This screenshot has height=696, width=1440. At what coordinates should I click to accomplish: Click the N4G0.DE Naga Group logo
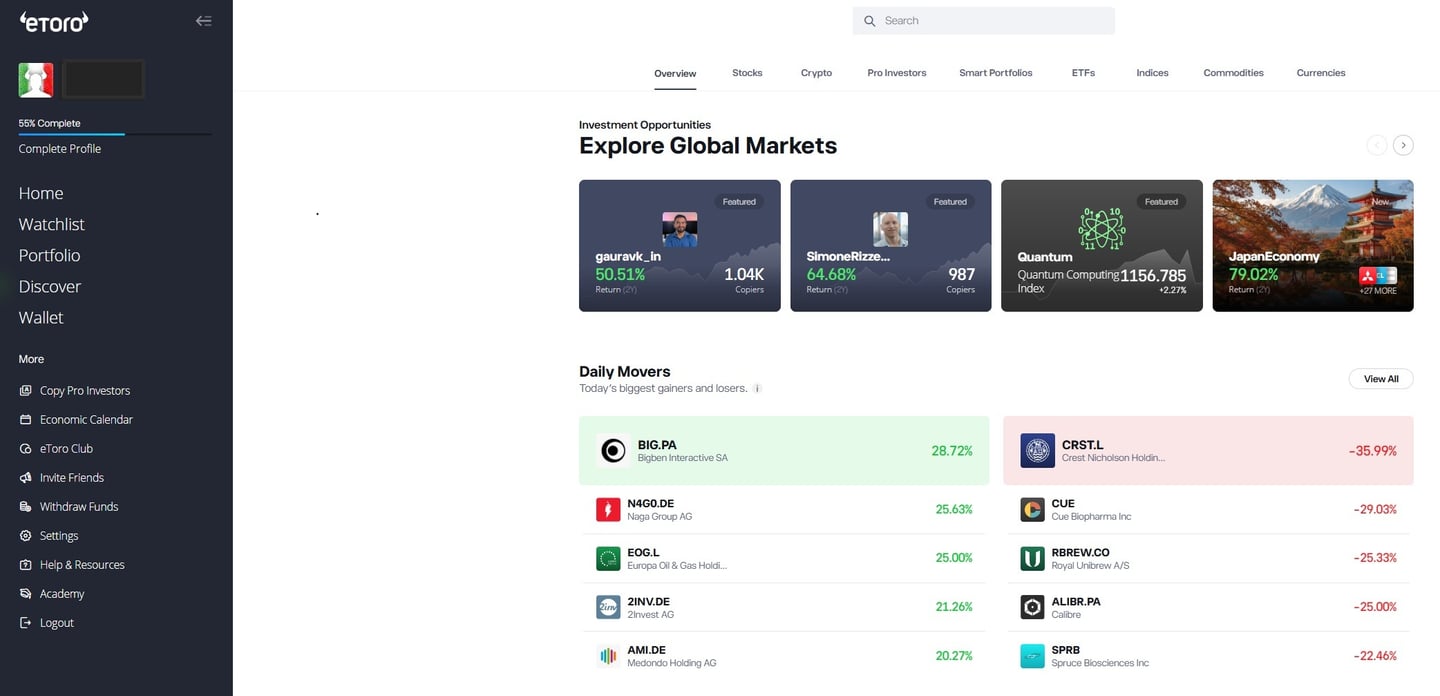pyautogui.click(x=608, y=510)
